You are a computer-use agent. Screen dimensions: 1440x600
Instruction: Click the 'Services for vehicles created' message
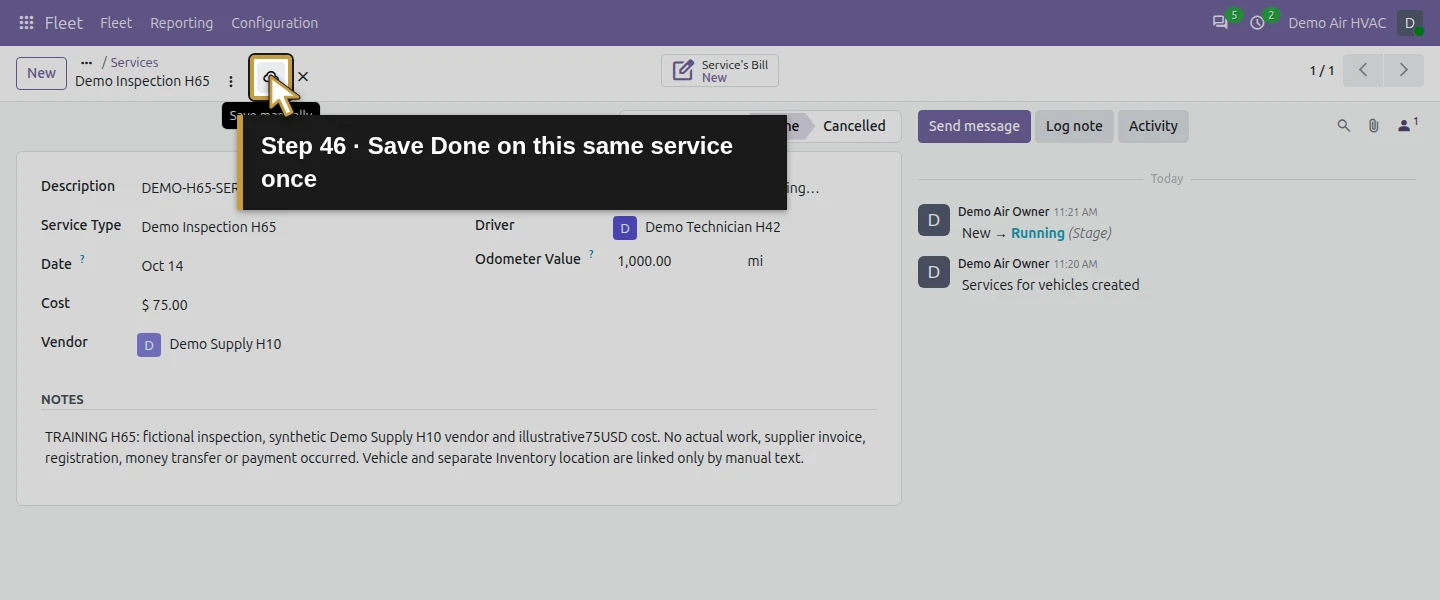(1051, 285)
